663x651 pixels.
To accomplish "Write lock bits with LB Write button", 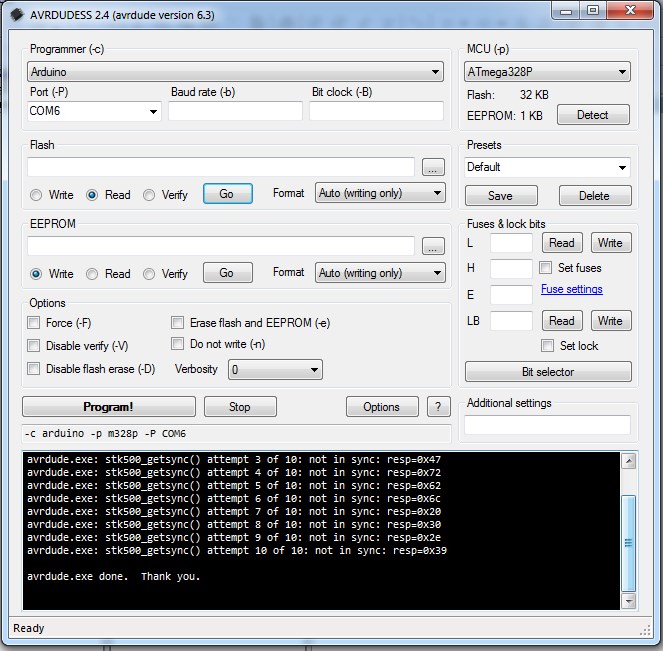I will 611,321.
